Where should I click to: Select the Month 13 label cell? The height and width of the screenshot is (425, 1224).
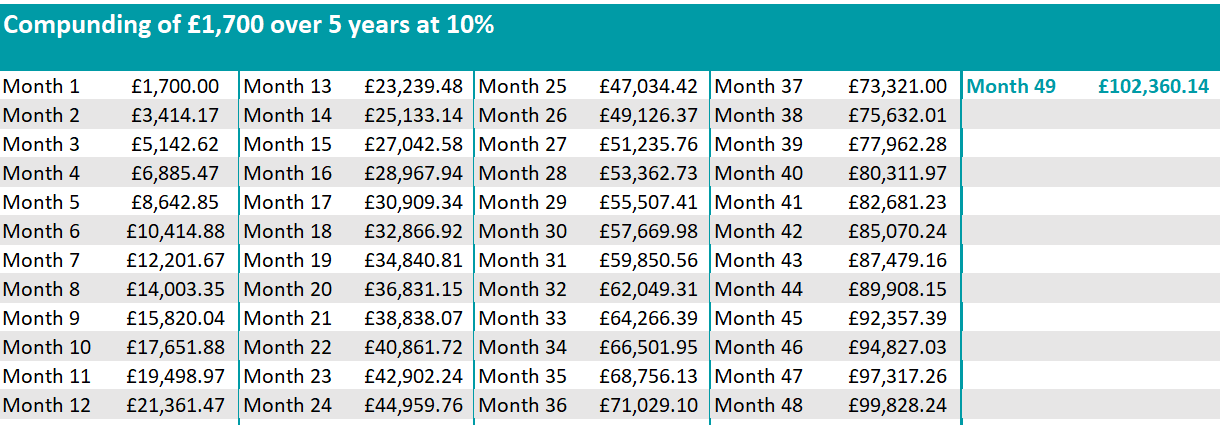coord(287,86)
